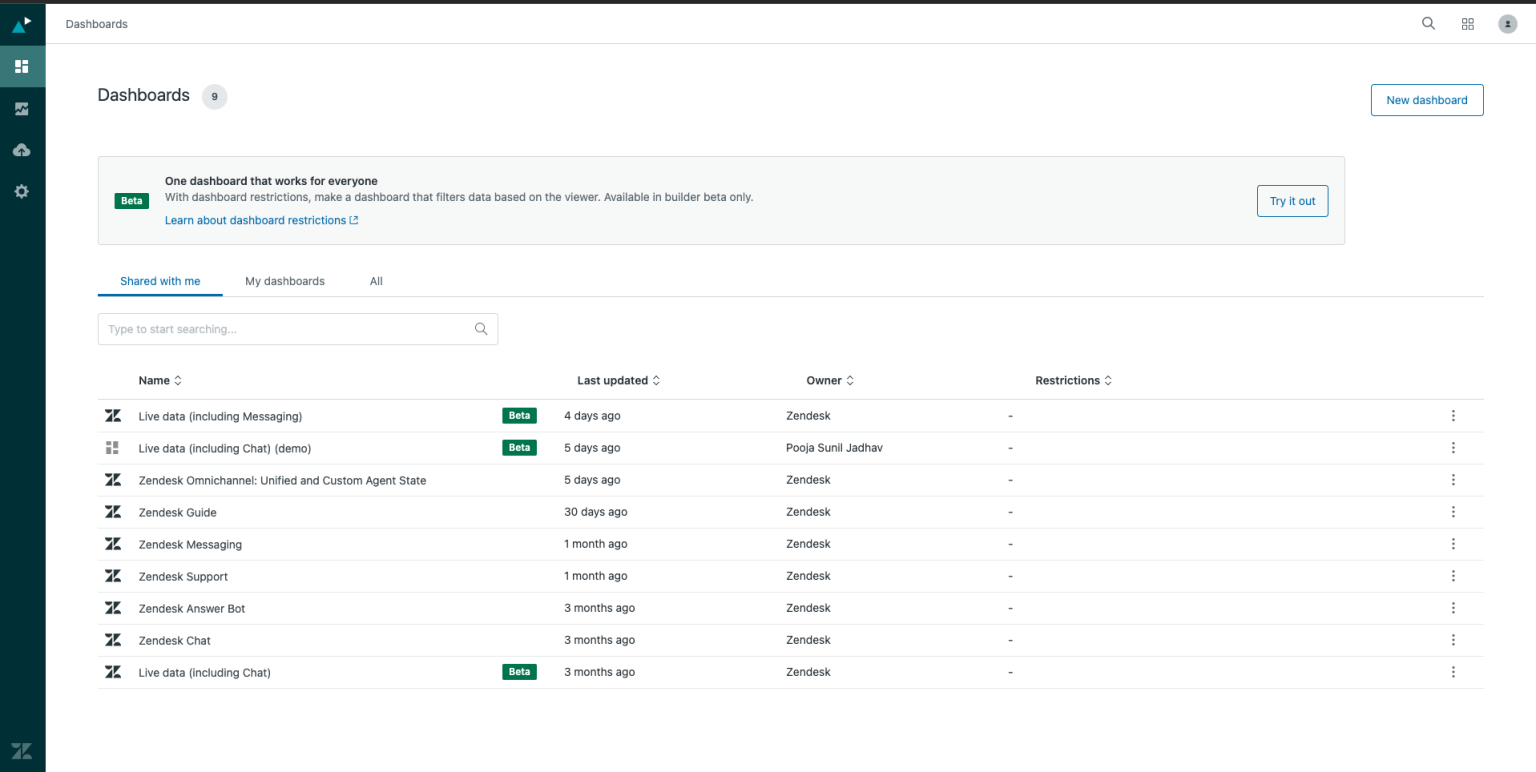
Task: Open the Admin gear icon in sidebar
Action: pyautogui.click(x=22, y=191)
